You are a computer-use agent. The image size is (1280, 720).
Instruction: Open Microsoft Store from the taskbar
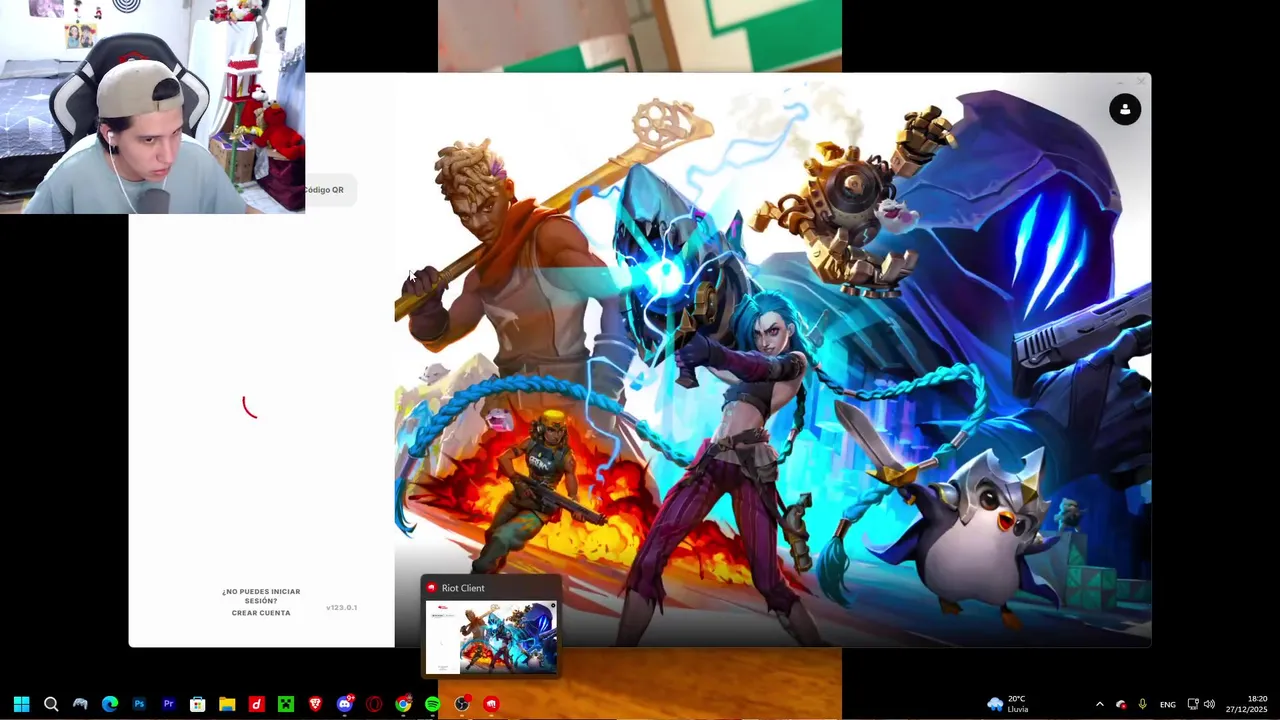(198, 704)
